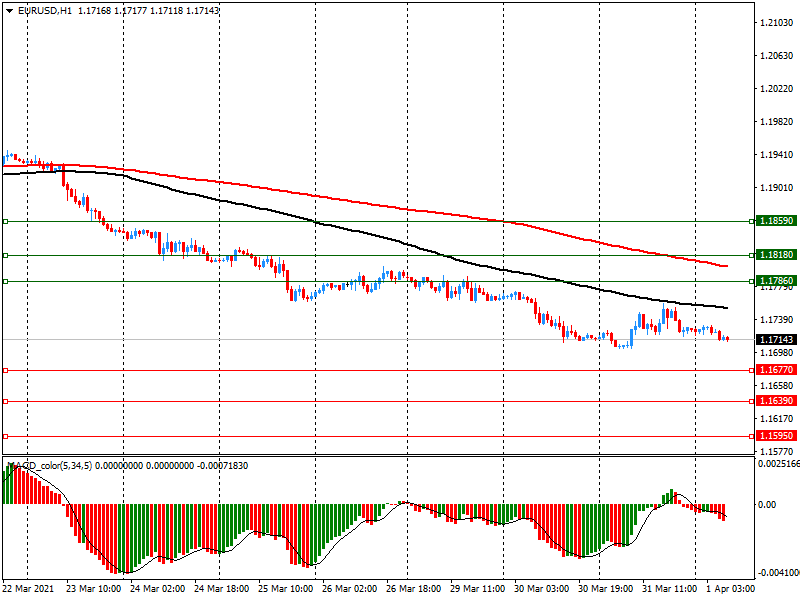
Task: Click the 1.17390 price scale value
Action: 777,320
